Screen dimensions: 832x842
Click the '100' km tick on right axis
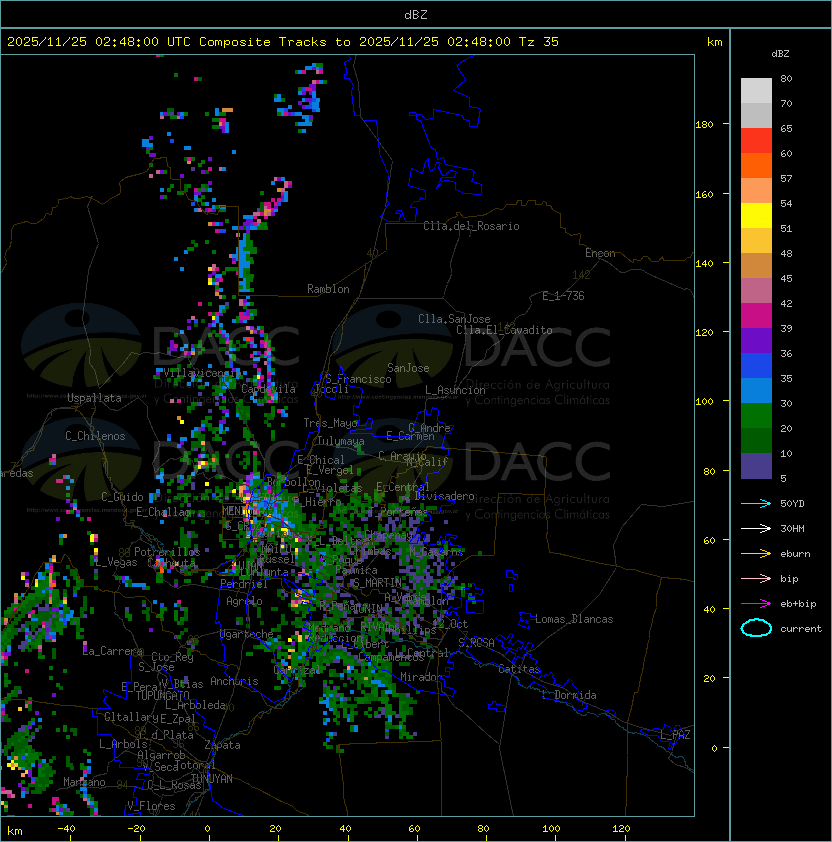click(x=704, y=402)
